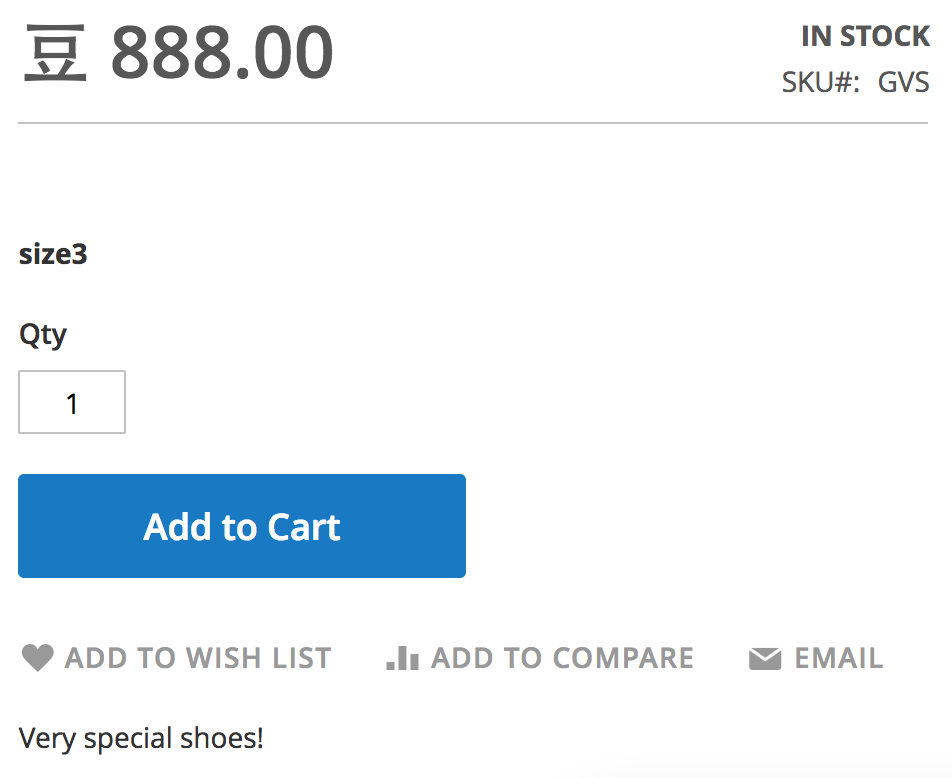Viewport: 952px width, 778px height.
Task: Choose the ADD TO COMPARE link text
Action: (562, 658)
